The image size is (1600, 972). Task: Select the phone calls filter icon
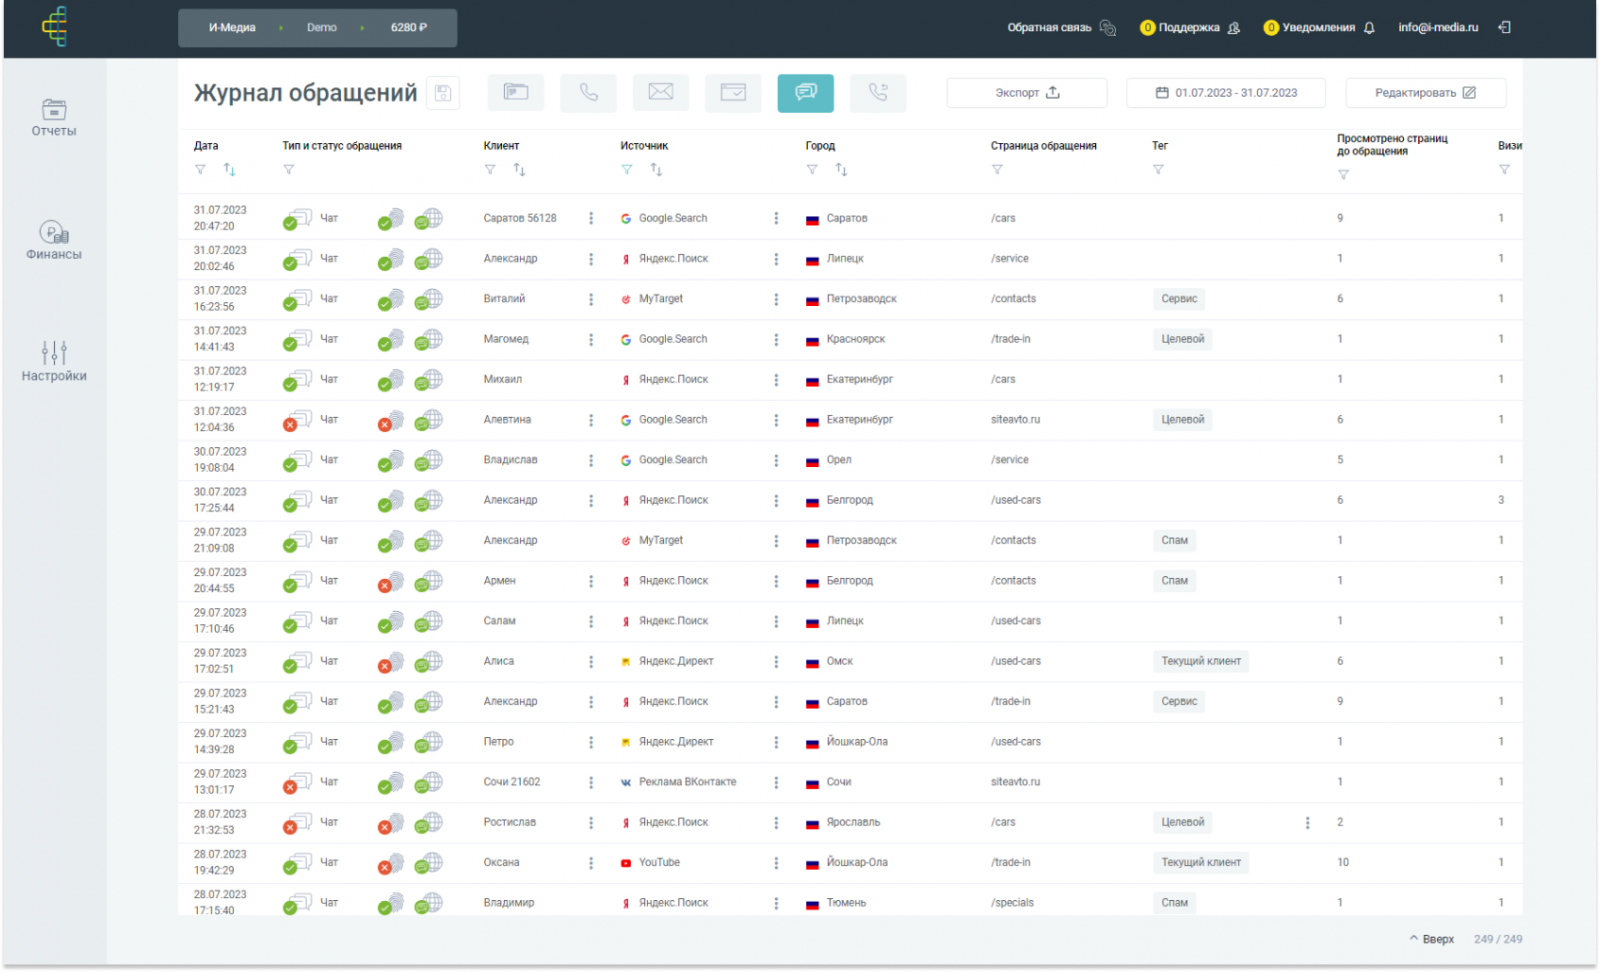[588, 93]
